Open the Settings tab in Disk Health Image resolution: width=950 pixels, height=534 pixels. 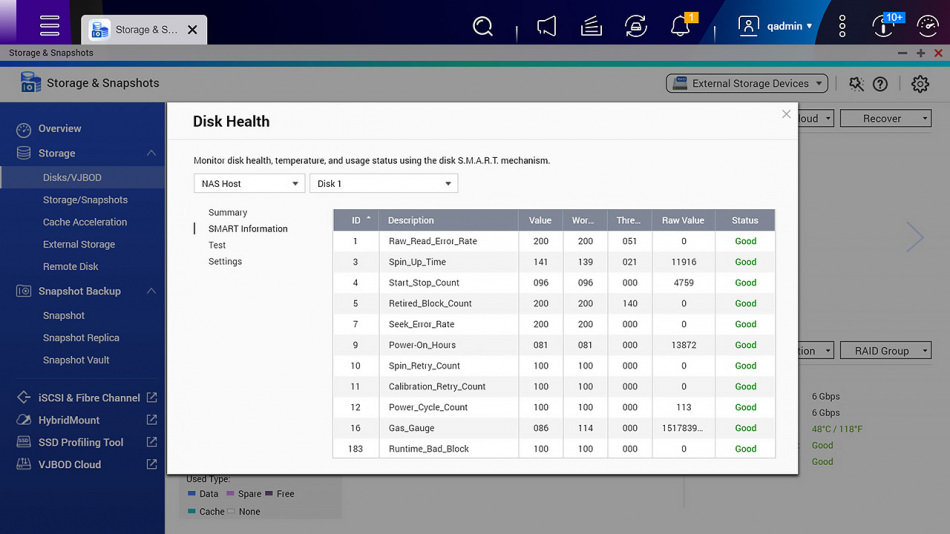click(225, 262)
